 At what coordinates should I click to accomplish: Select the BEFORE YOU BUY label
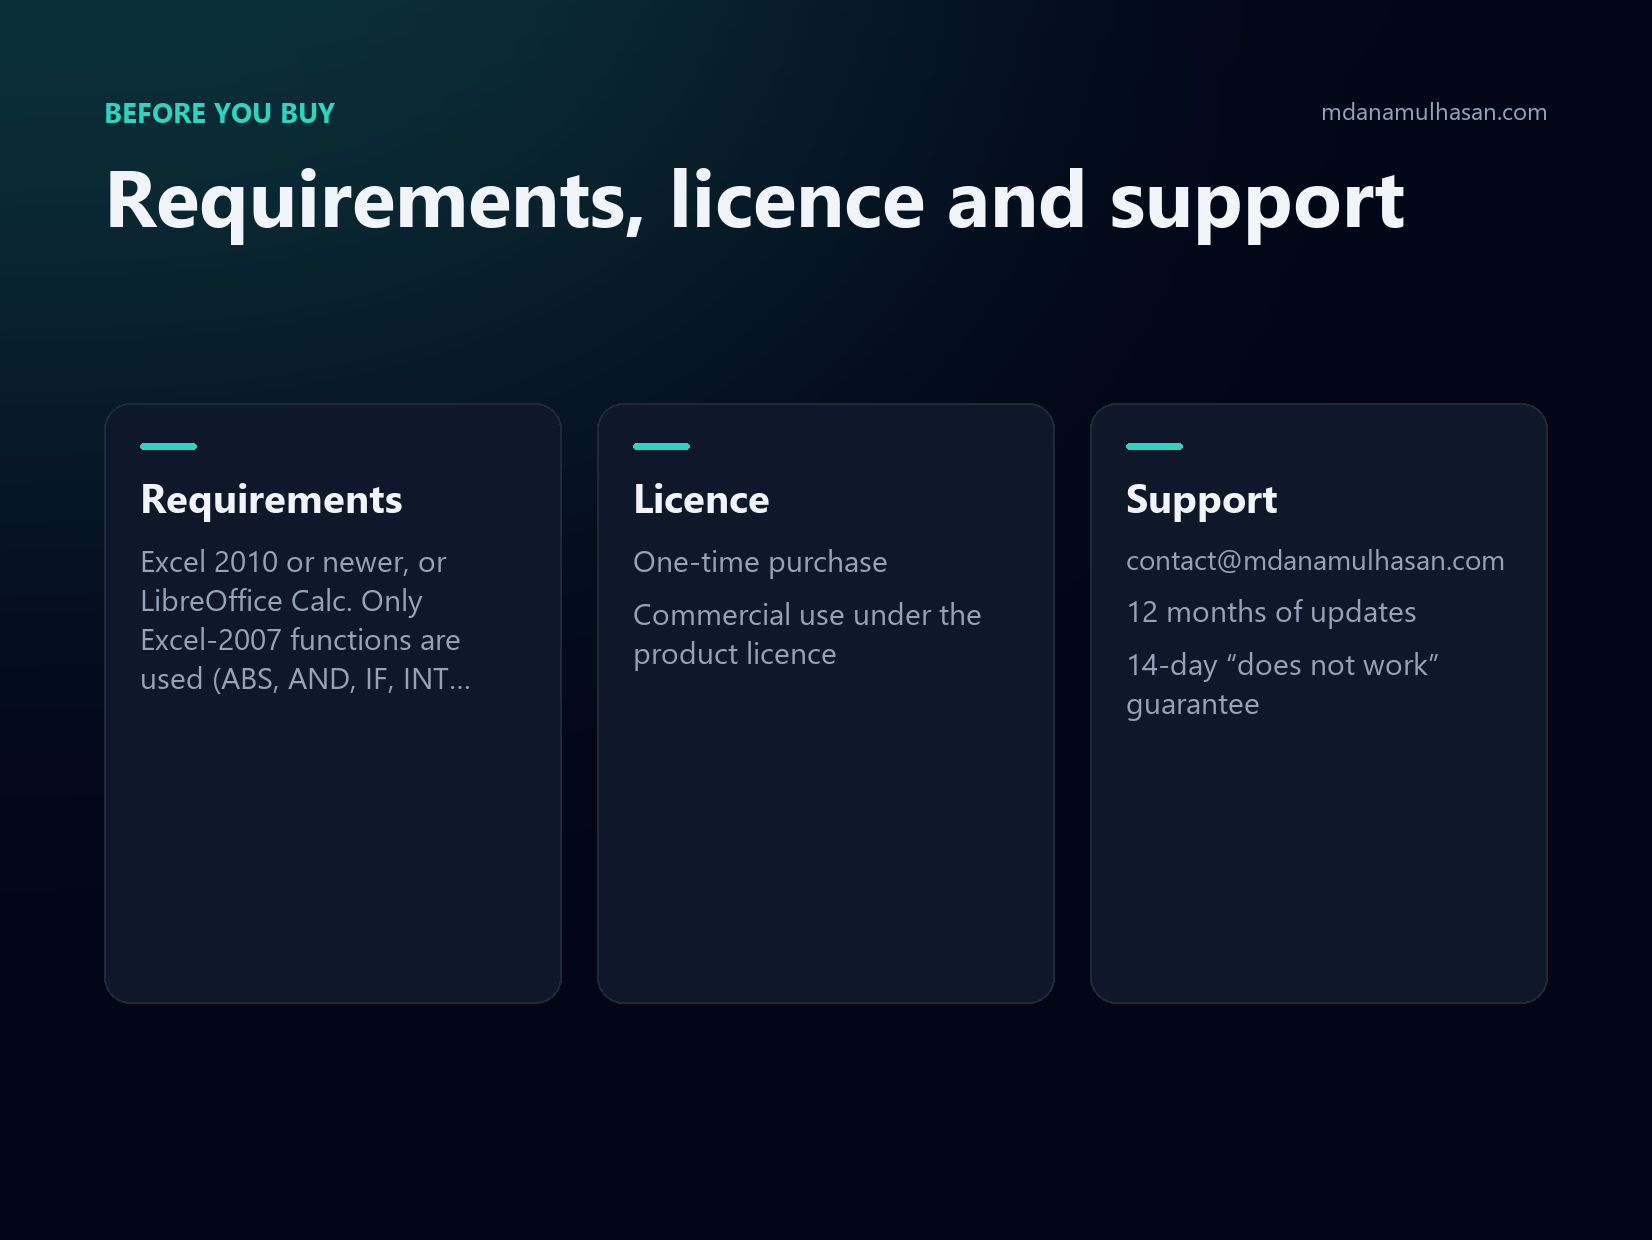220,113
